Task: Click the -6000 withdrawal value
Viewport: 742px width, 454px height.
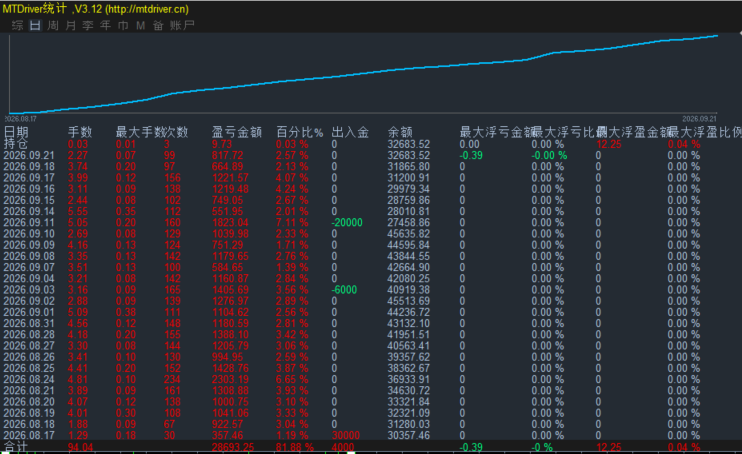Action: coord(344,290)
